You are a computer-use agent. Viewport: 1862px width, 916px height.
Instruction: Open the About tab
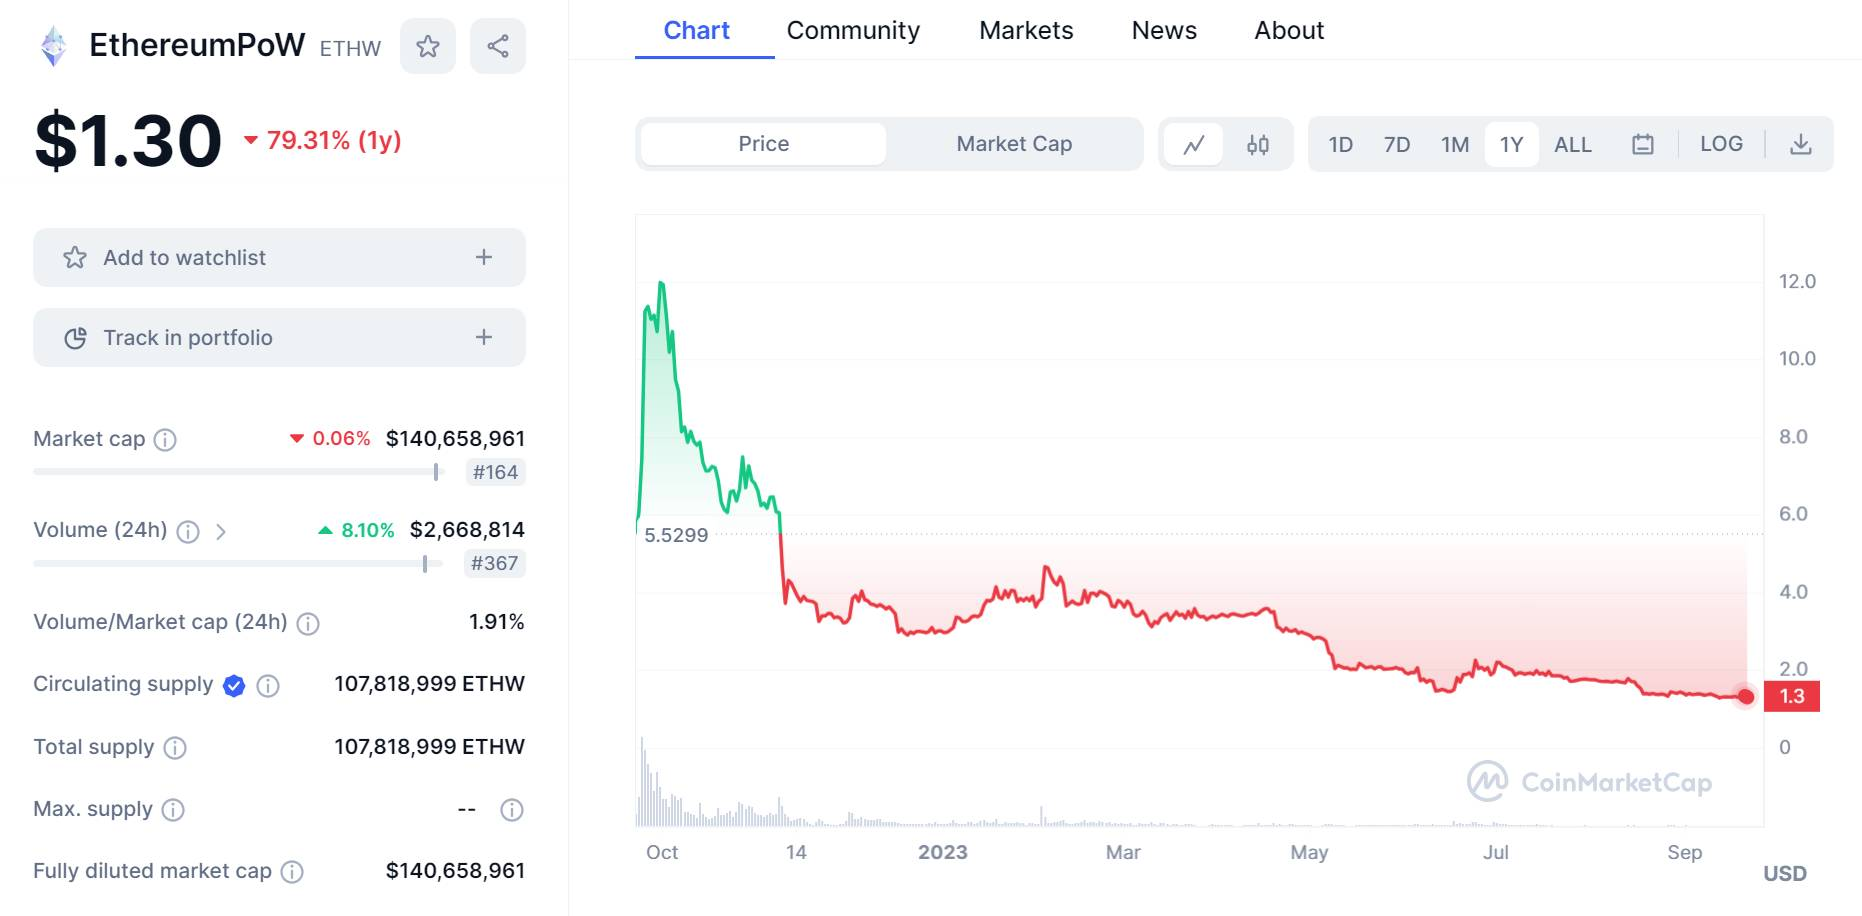(x=1289, y=31)
